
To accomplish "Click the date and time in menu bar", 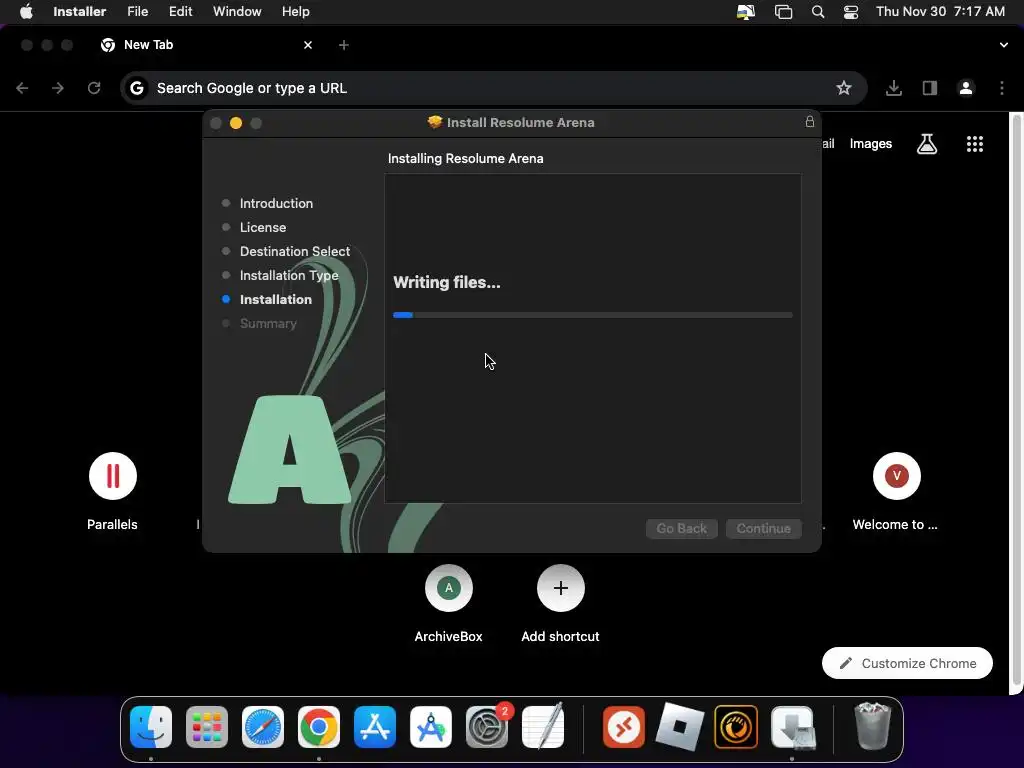I will tap(940, 12).
